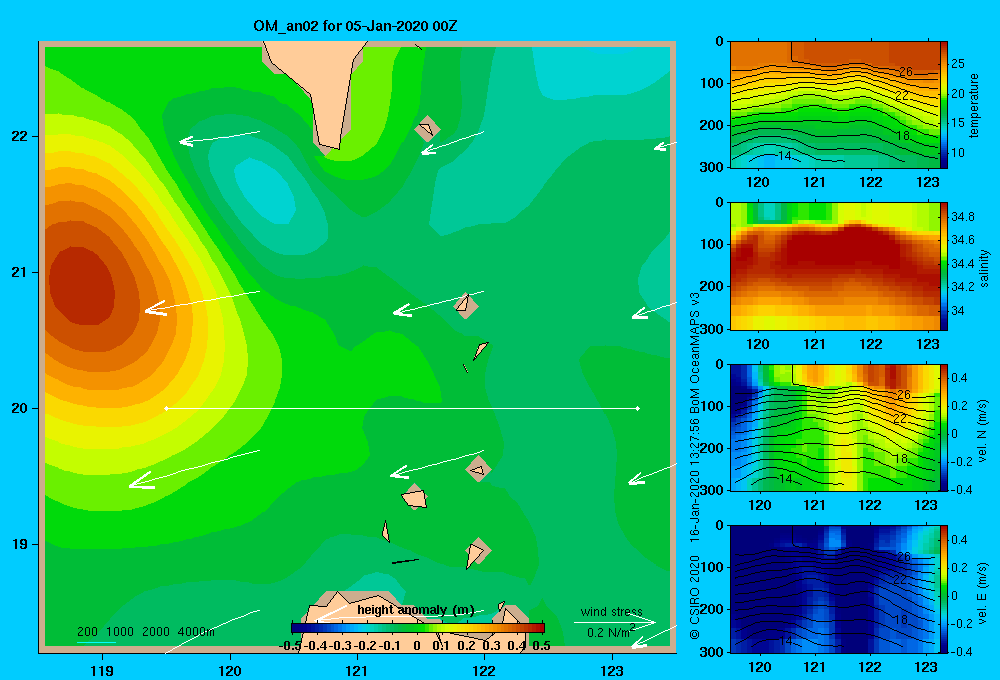
Task: Click latitude label "21" on main map
Action: click(19, 272)
